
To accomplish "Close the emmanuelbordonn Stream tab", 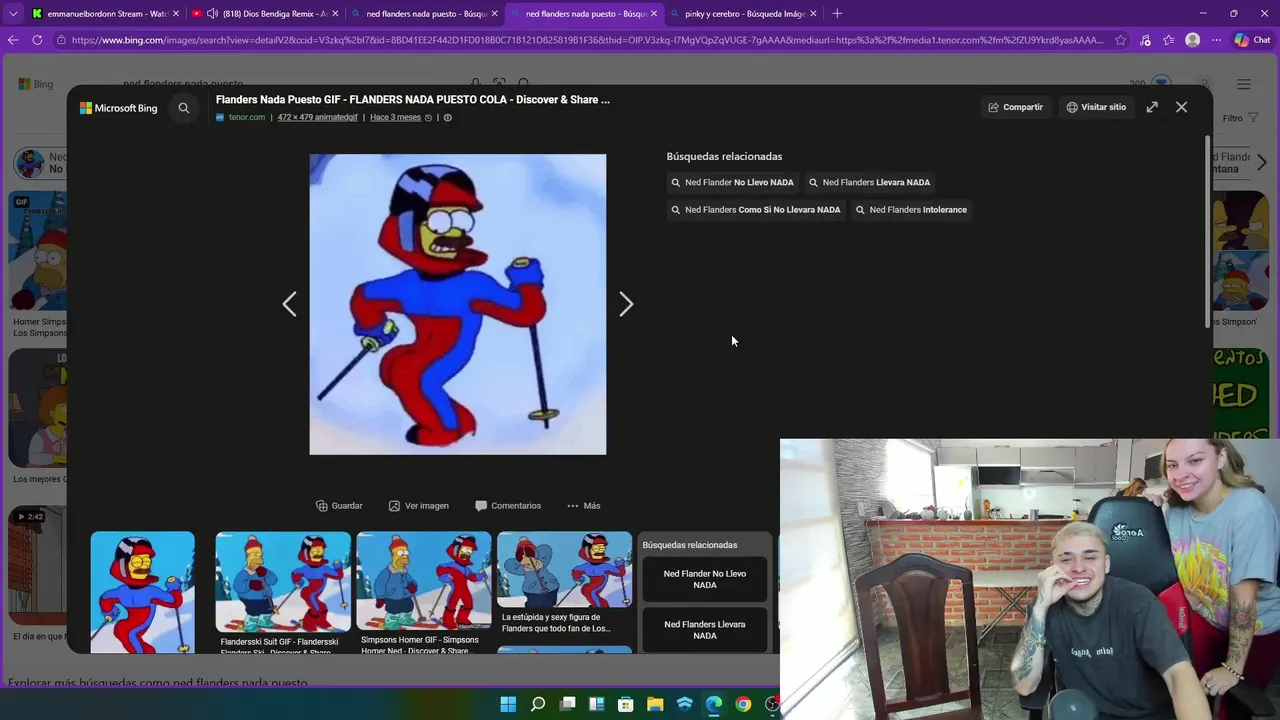I will click(x=175, y=14).
